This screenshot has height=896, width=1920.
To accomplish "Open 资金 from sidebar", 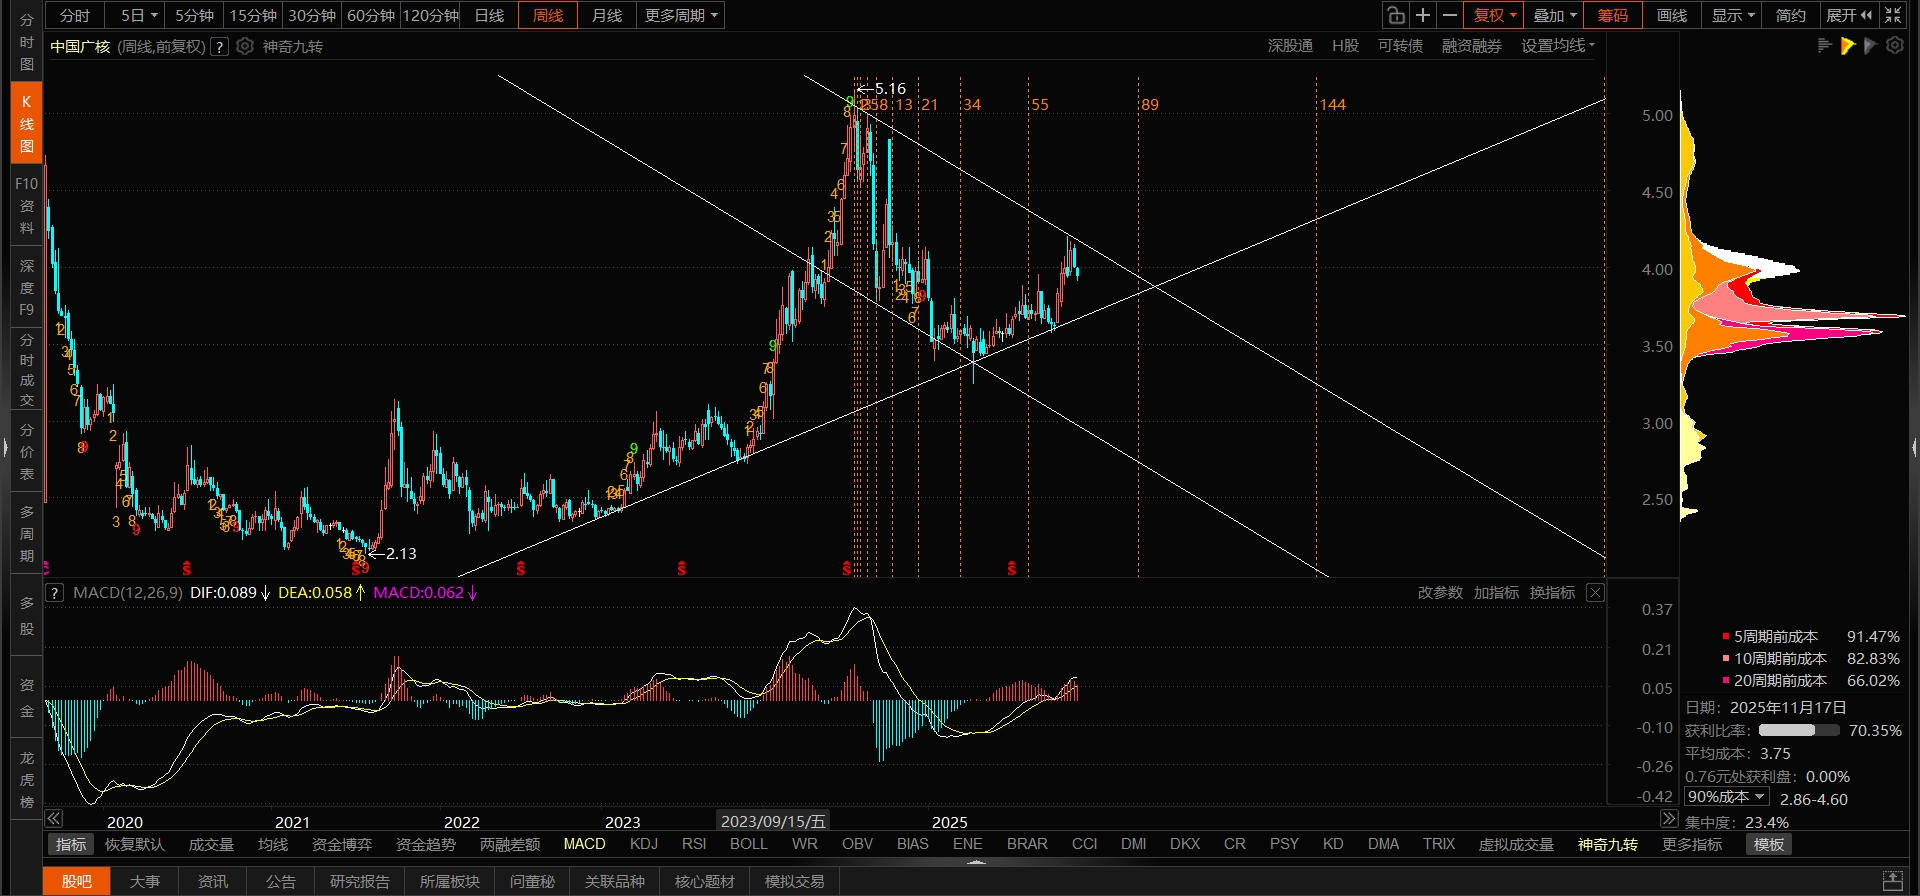I will (x=27, y=698).
